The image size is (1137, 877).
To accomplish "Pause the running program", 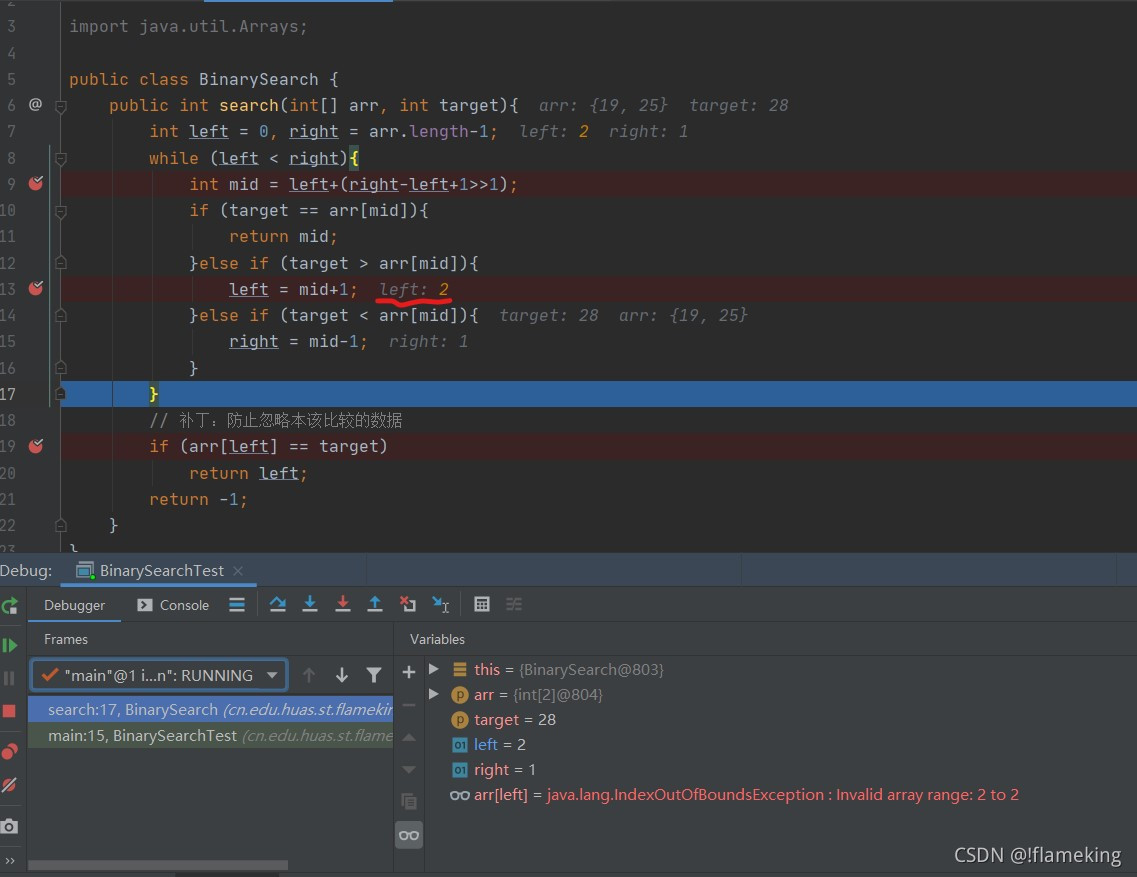I will pyautogui.click(x=9, y=678).
